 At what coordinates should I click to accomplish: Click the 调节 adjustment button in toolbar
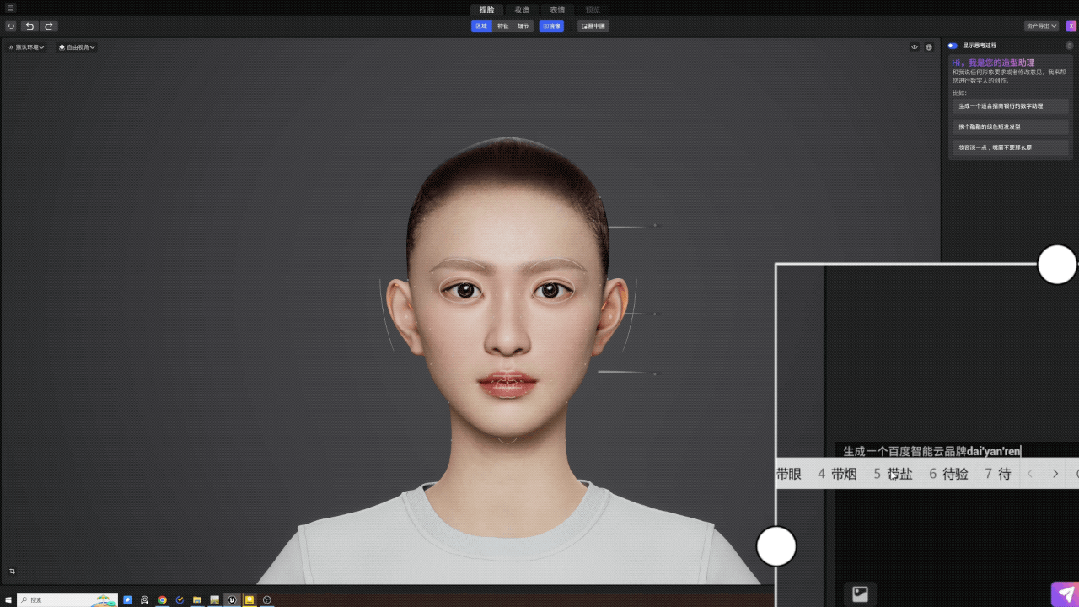click(525, 26)
